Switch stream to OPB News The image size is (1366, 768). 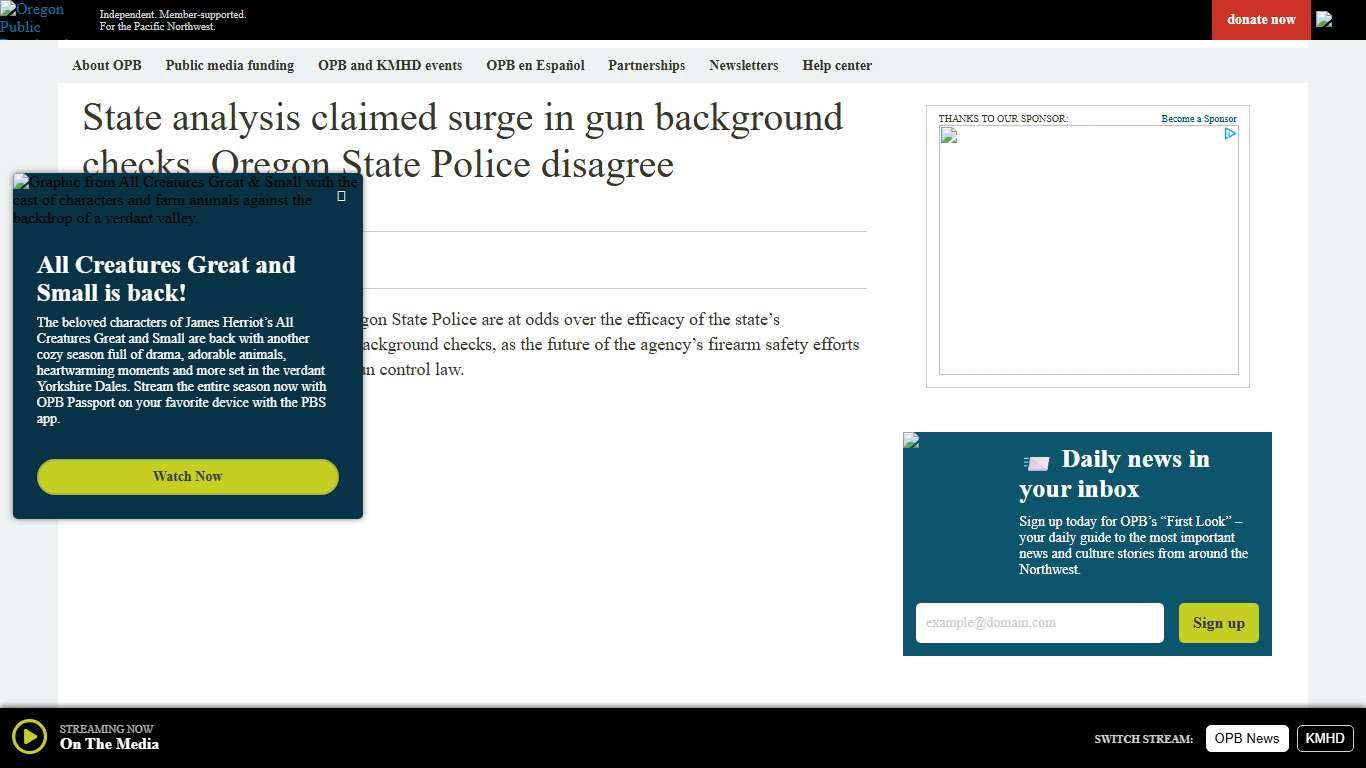click(x=1247, y=738)
